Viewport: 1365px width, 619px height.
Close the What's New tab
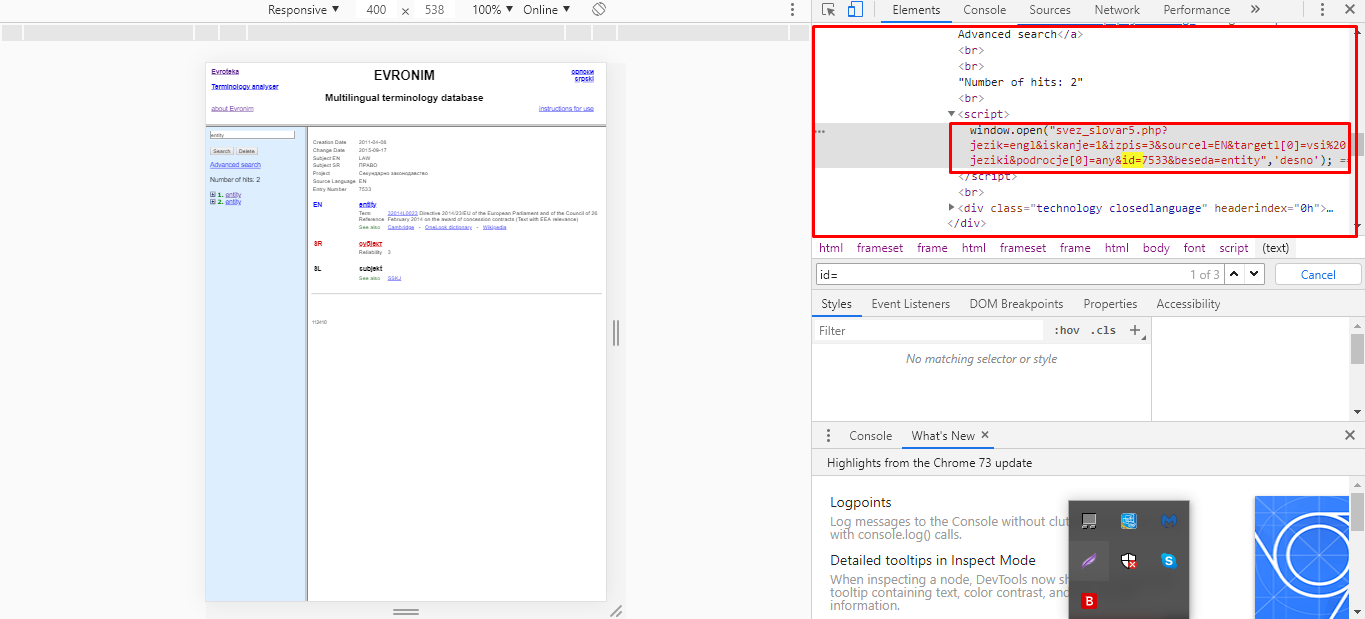click(x=985, y=435)
